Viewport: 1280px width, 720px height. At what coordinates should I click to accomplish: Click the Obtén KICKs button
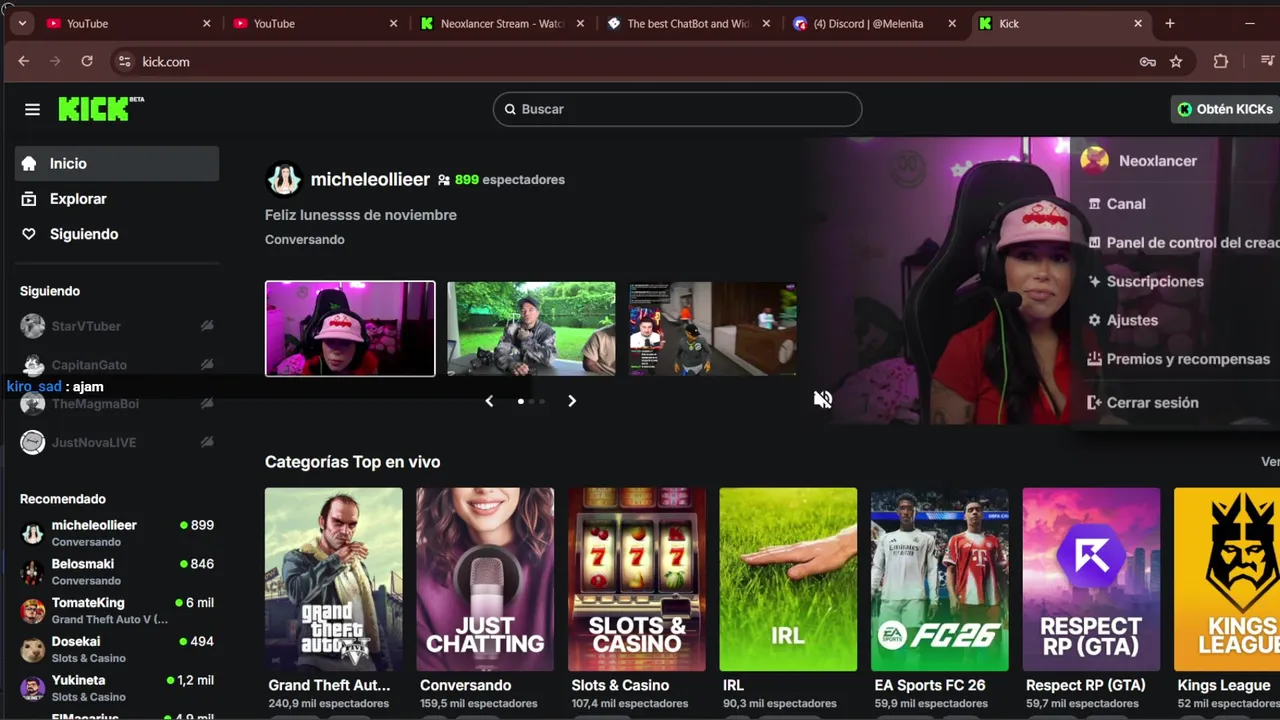[x=1225, y=109]
